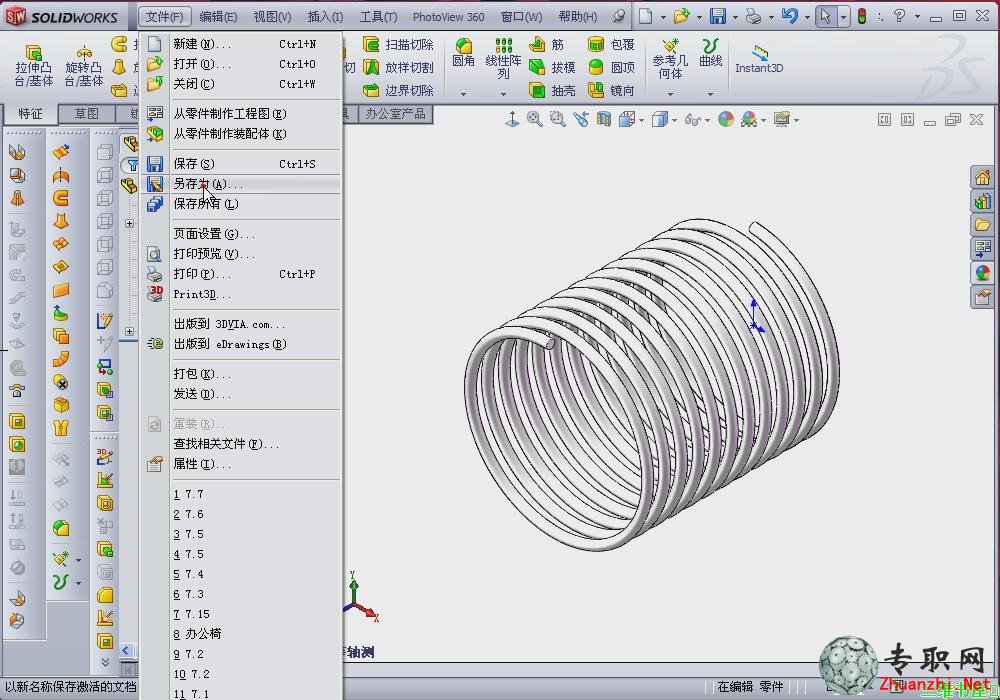Select the Wrap tool
Viewport: 1000px width, 700px height.
(x=611, y=44)
